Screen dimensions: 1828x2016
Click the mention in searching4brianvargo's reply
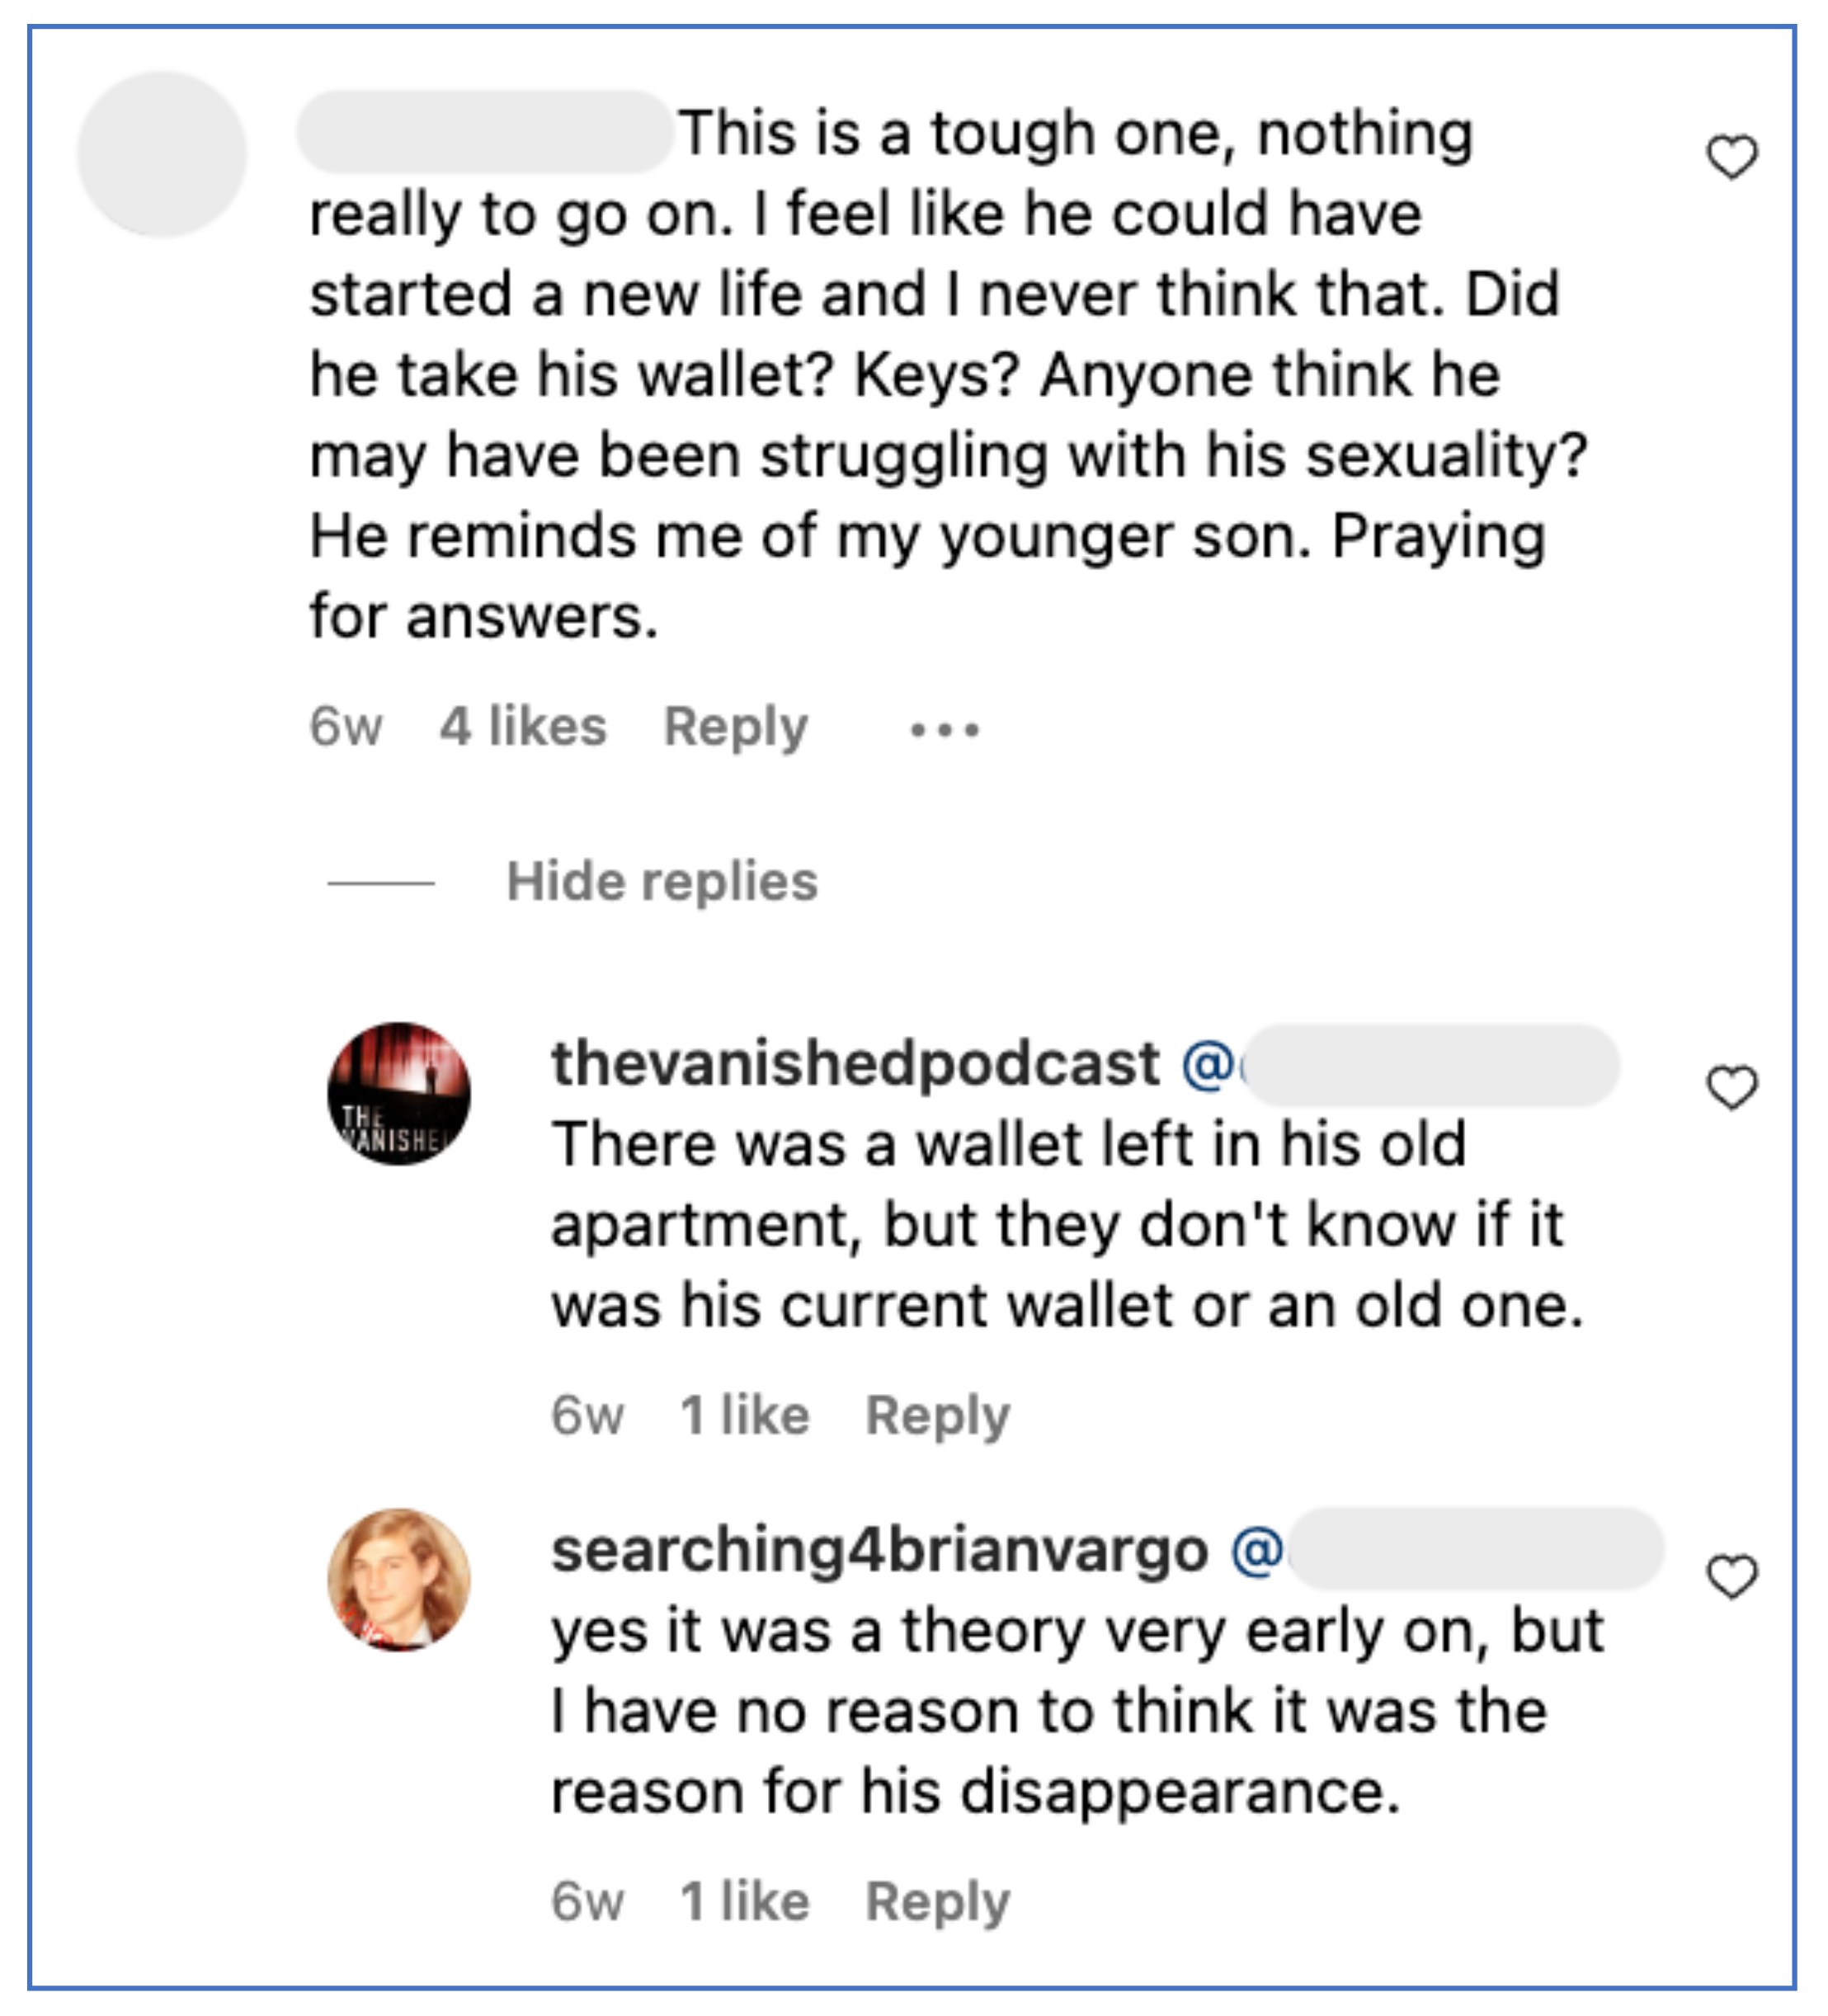(x=1447, y=1551)
